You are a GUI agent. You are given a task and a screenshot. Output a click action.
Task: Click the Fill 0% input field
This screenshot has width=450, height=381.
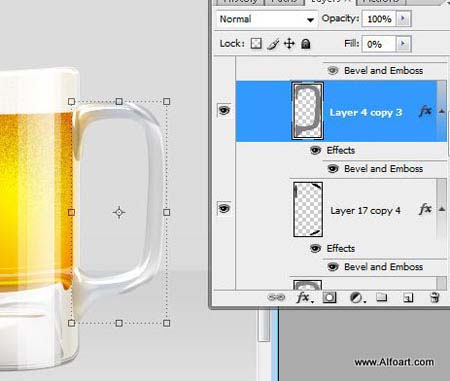click(379, 44)
